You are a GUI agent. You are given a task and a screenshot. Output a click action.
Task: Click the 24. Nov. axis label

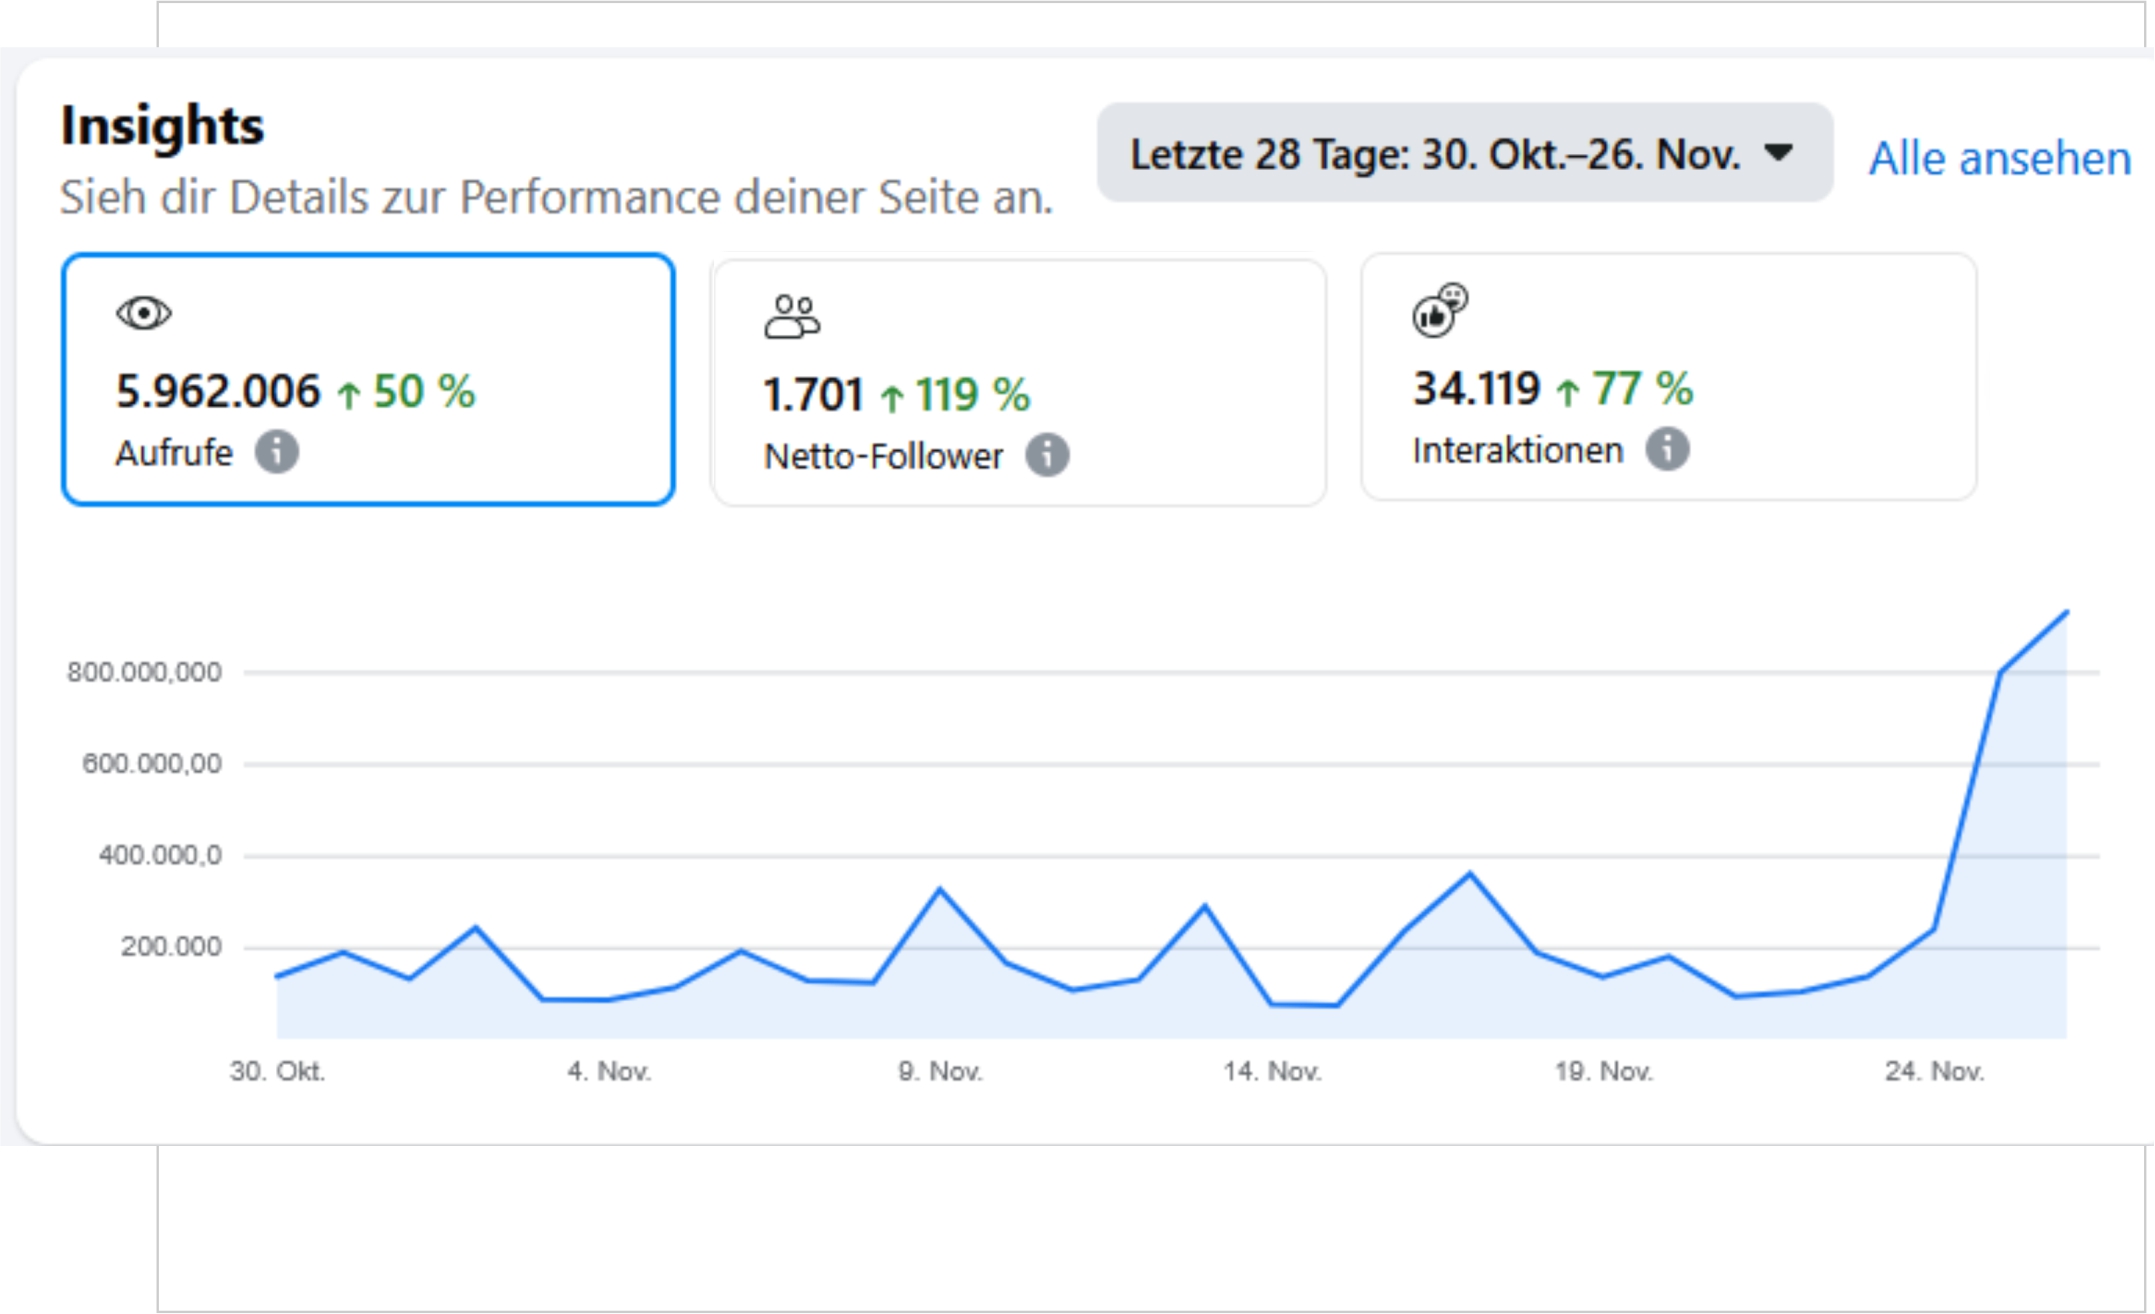pos(1934,1072)
